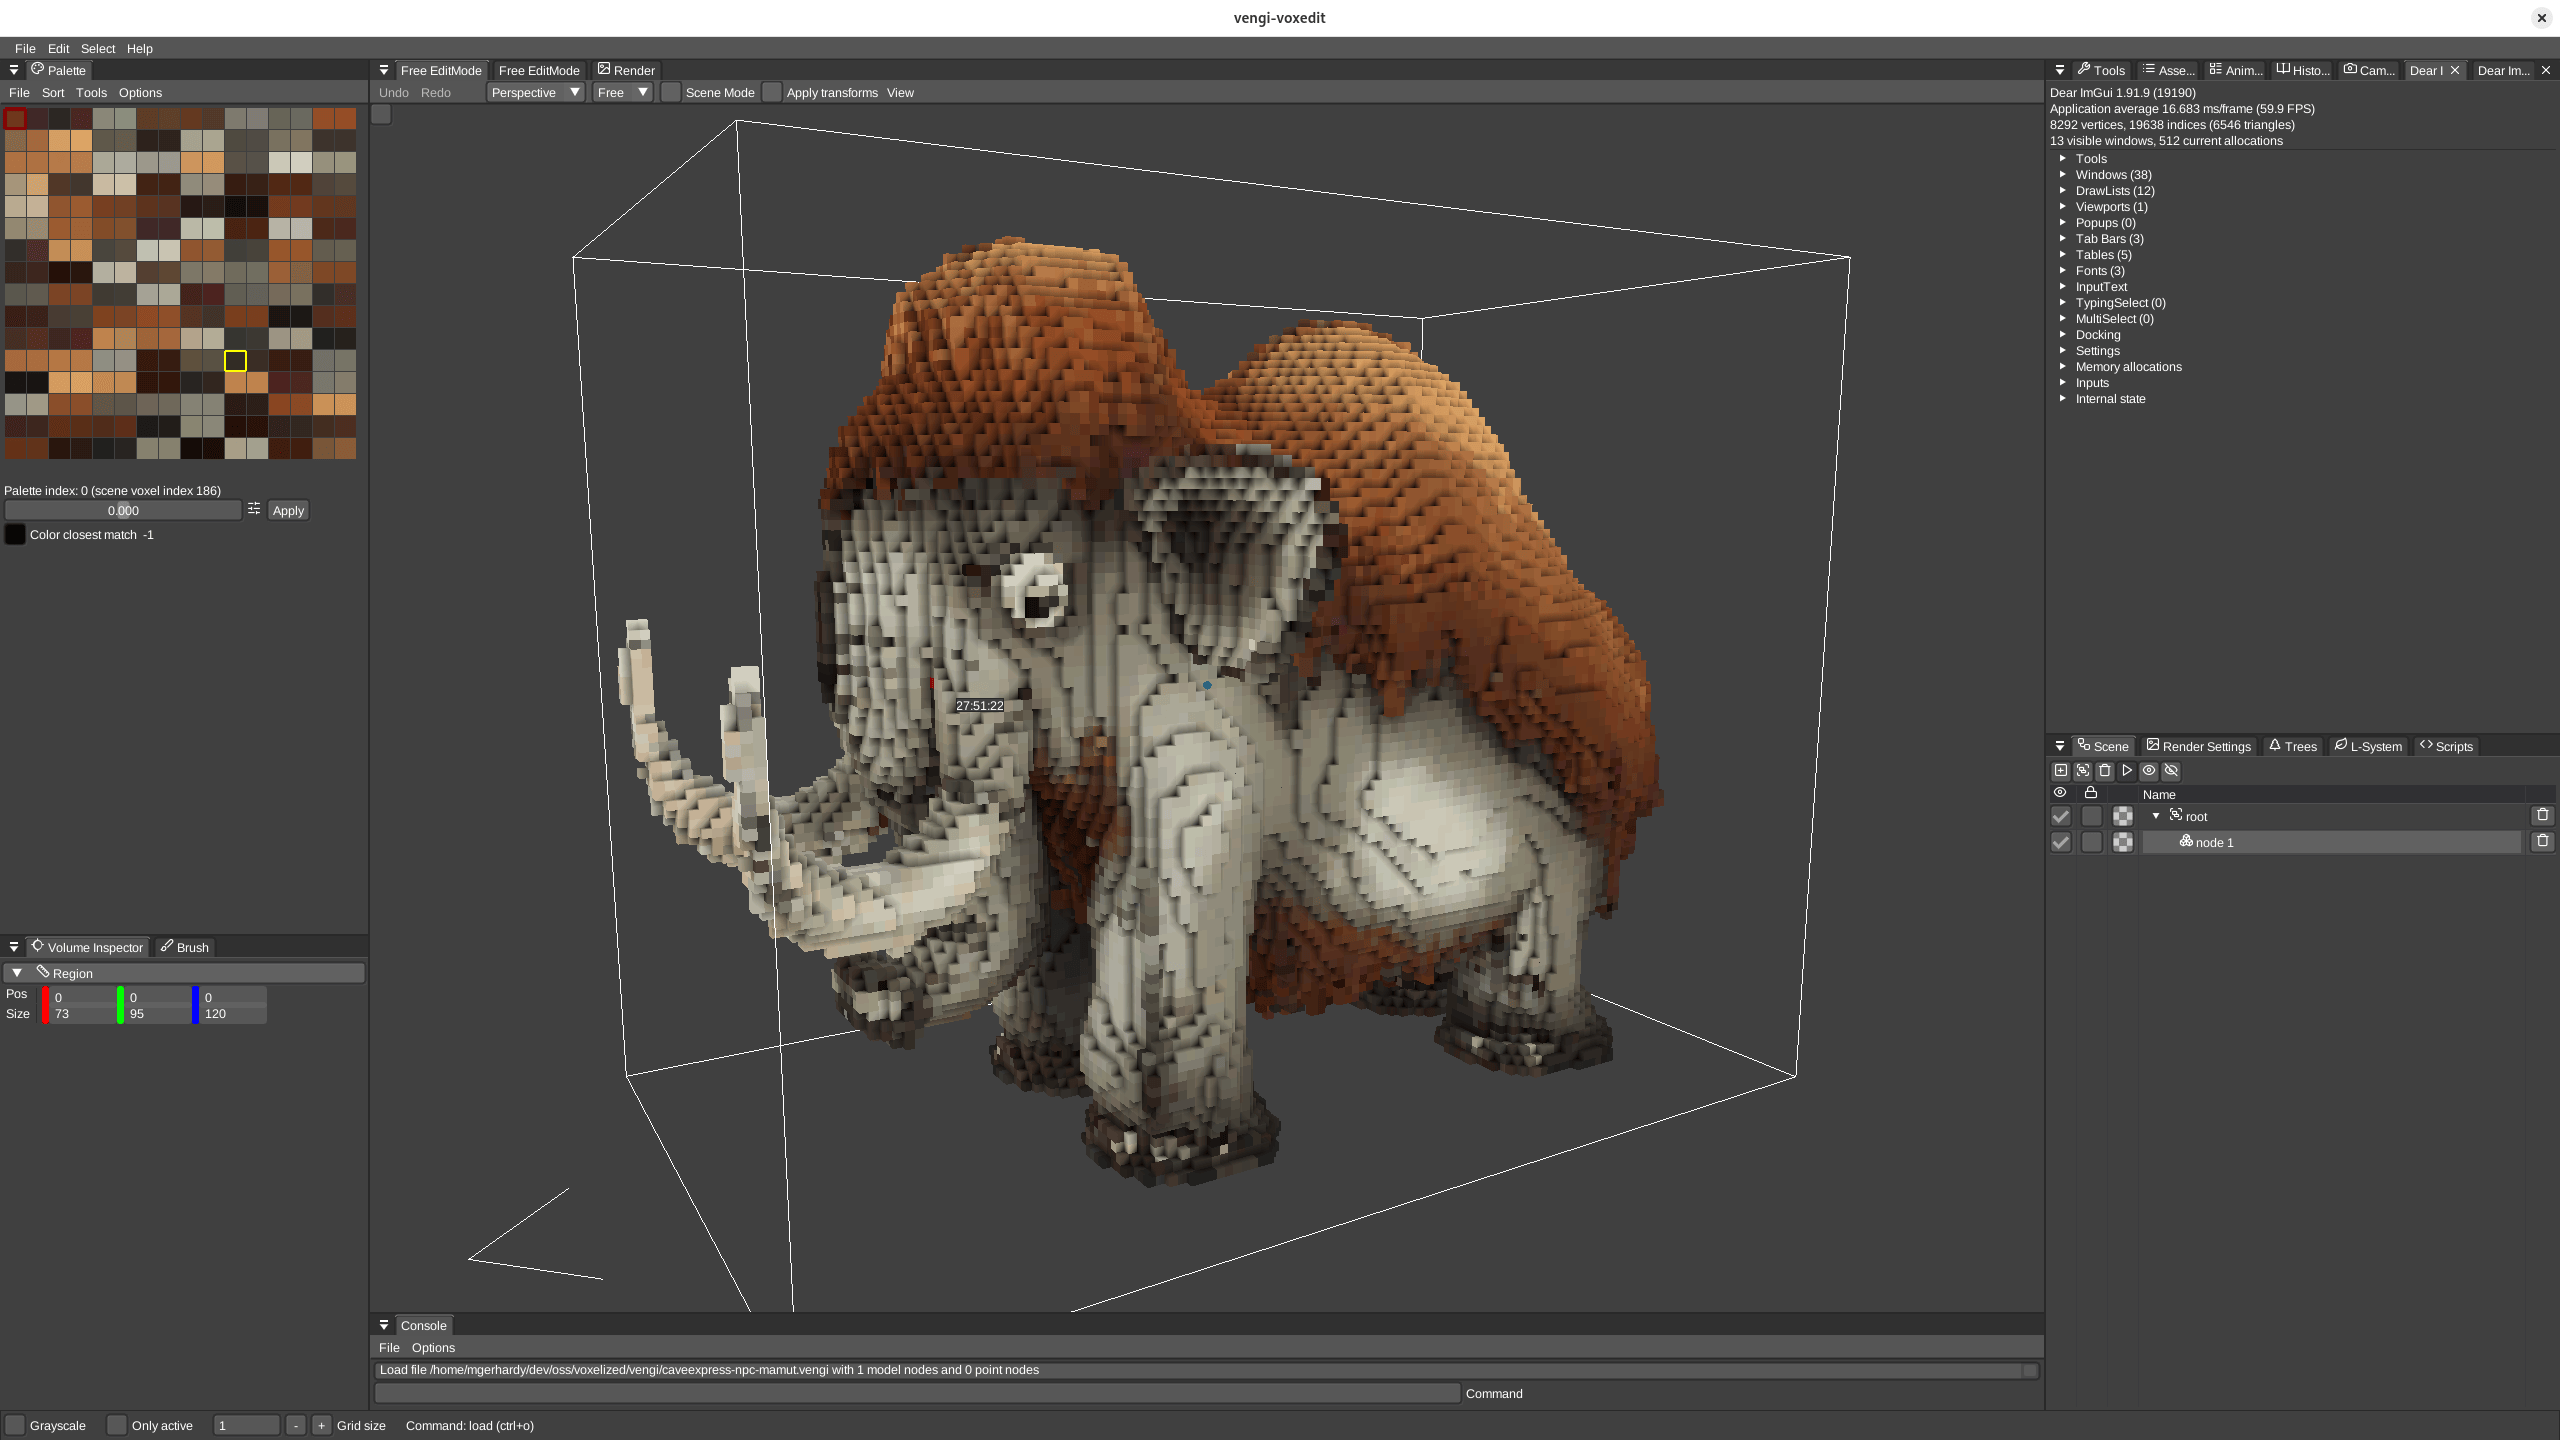
Task: Click the add group node icon
Action: click(x=2082, y=771)
